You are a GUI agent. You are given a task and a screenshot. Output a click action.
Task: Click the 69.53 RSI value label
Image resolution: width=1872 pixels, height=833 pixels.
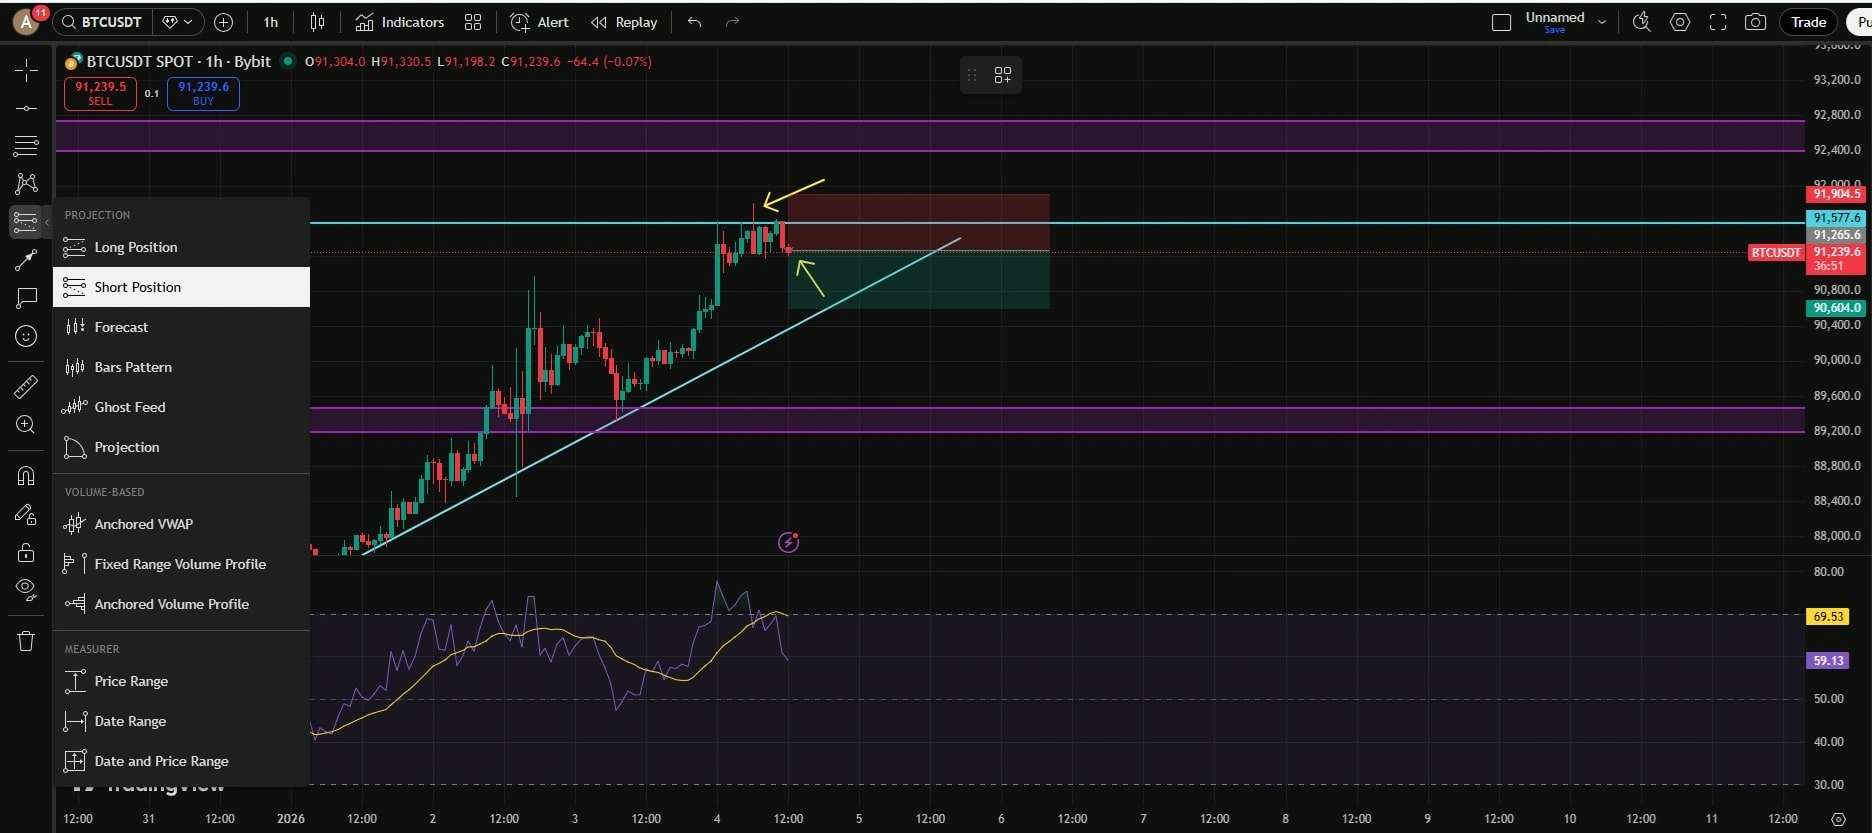[1828, 616]
